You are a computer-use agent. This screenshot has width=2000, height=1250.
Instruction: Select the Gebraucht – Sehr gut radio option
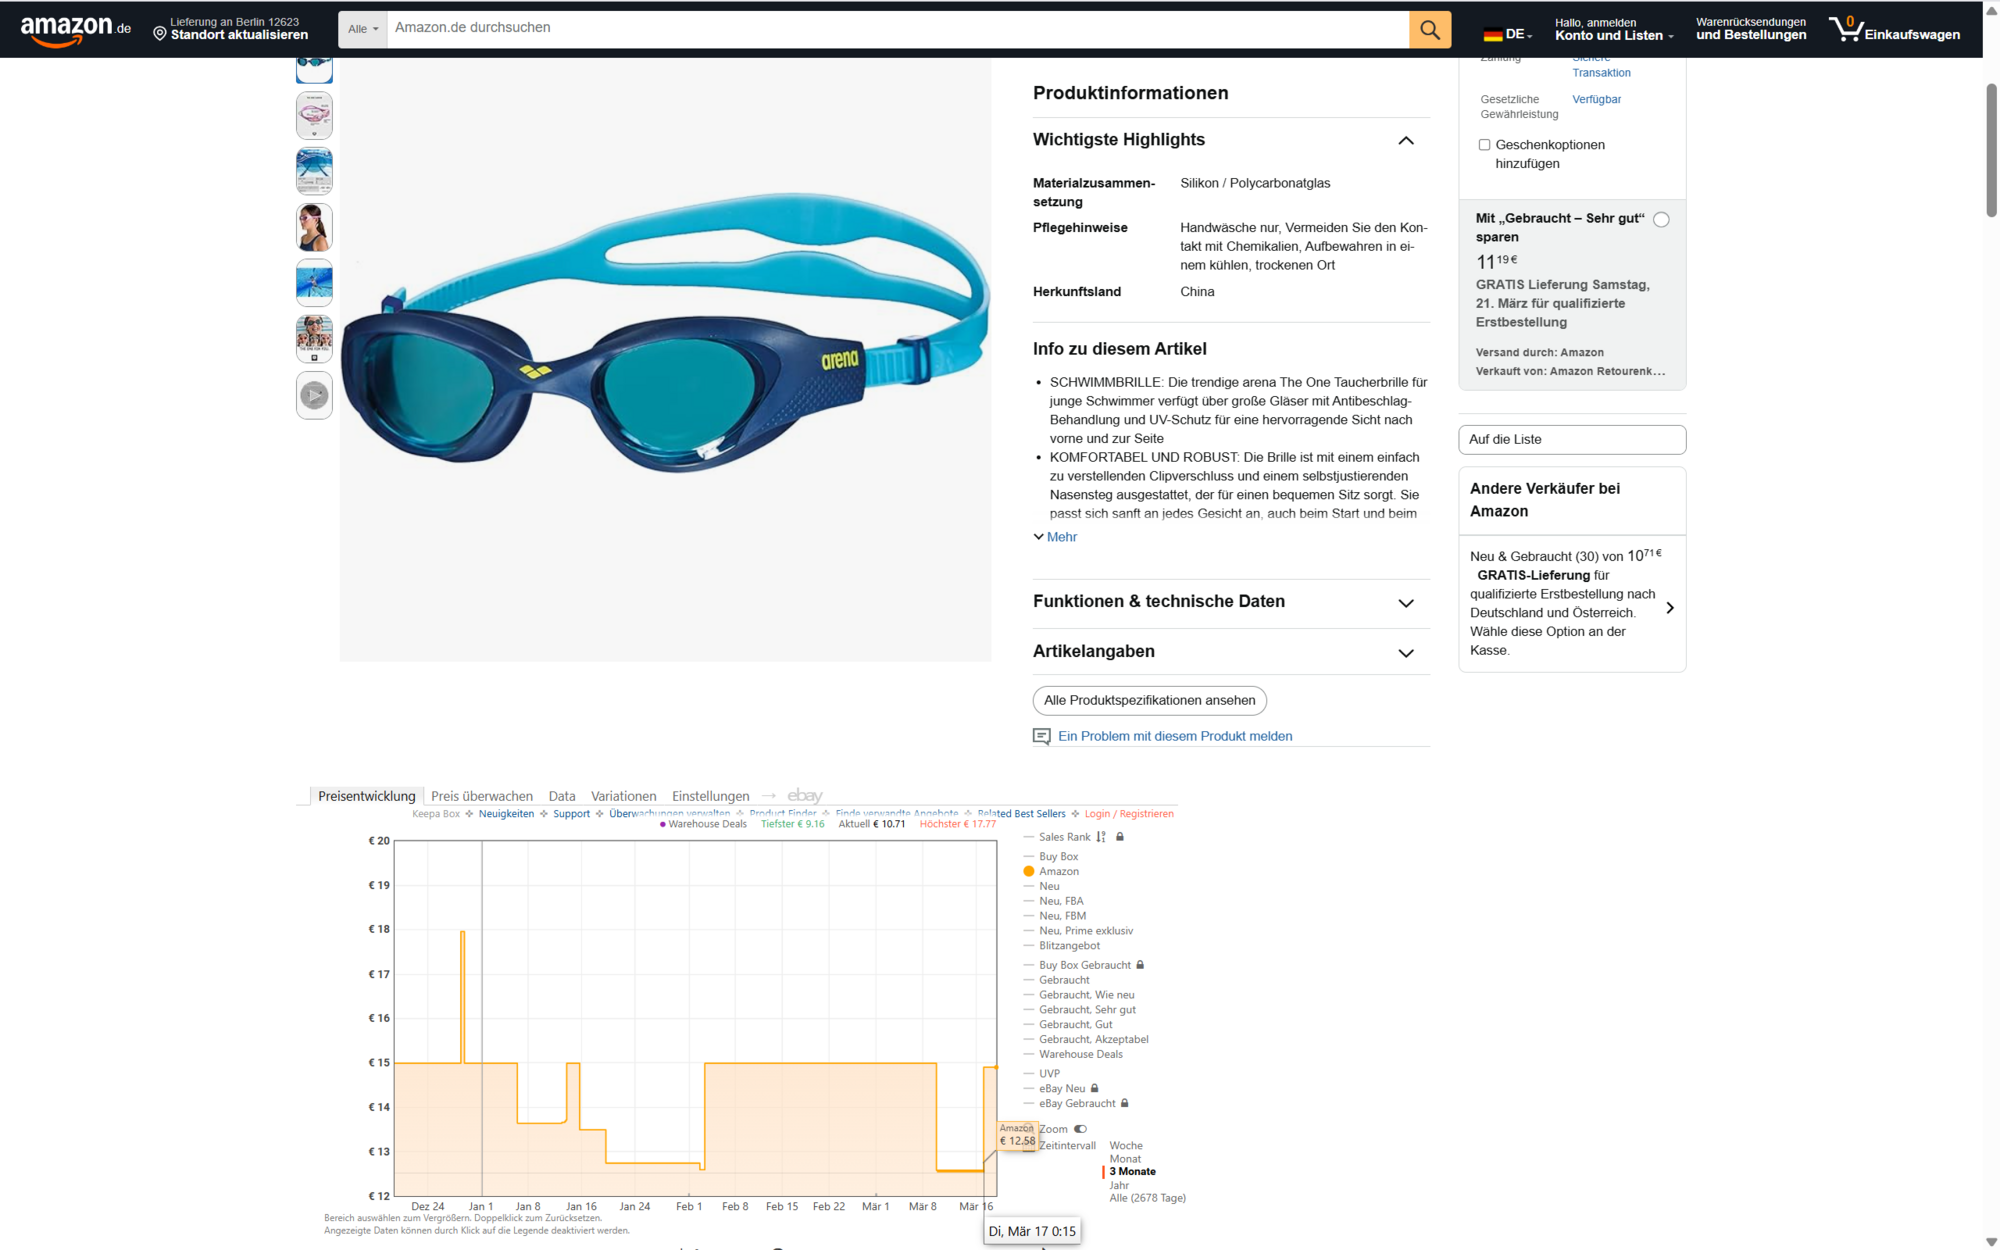click(x=1661, y=219)
